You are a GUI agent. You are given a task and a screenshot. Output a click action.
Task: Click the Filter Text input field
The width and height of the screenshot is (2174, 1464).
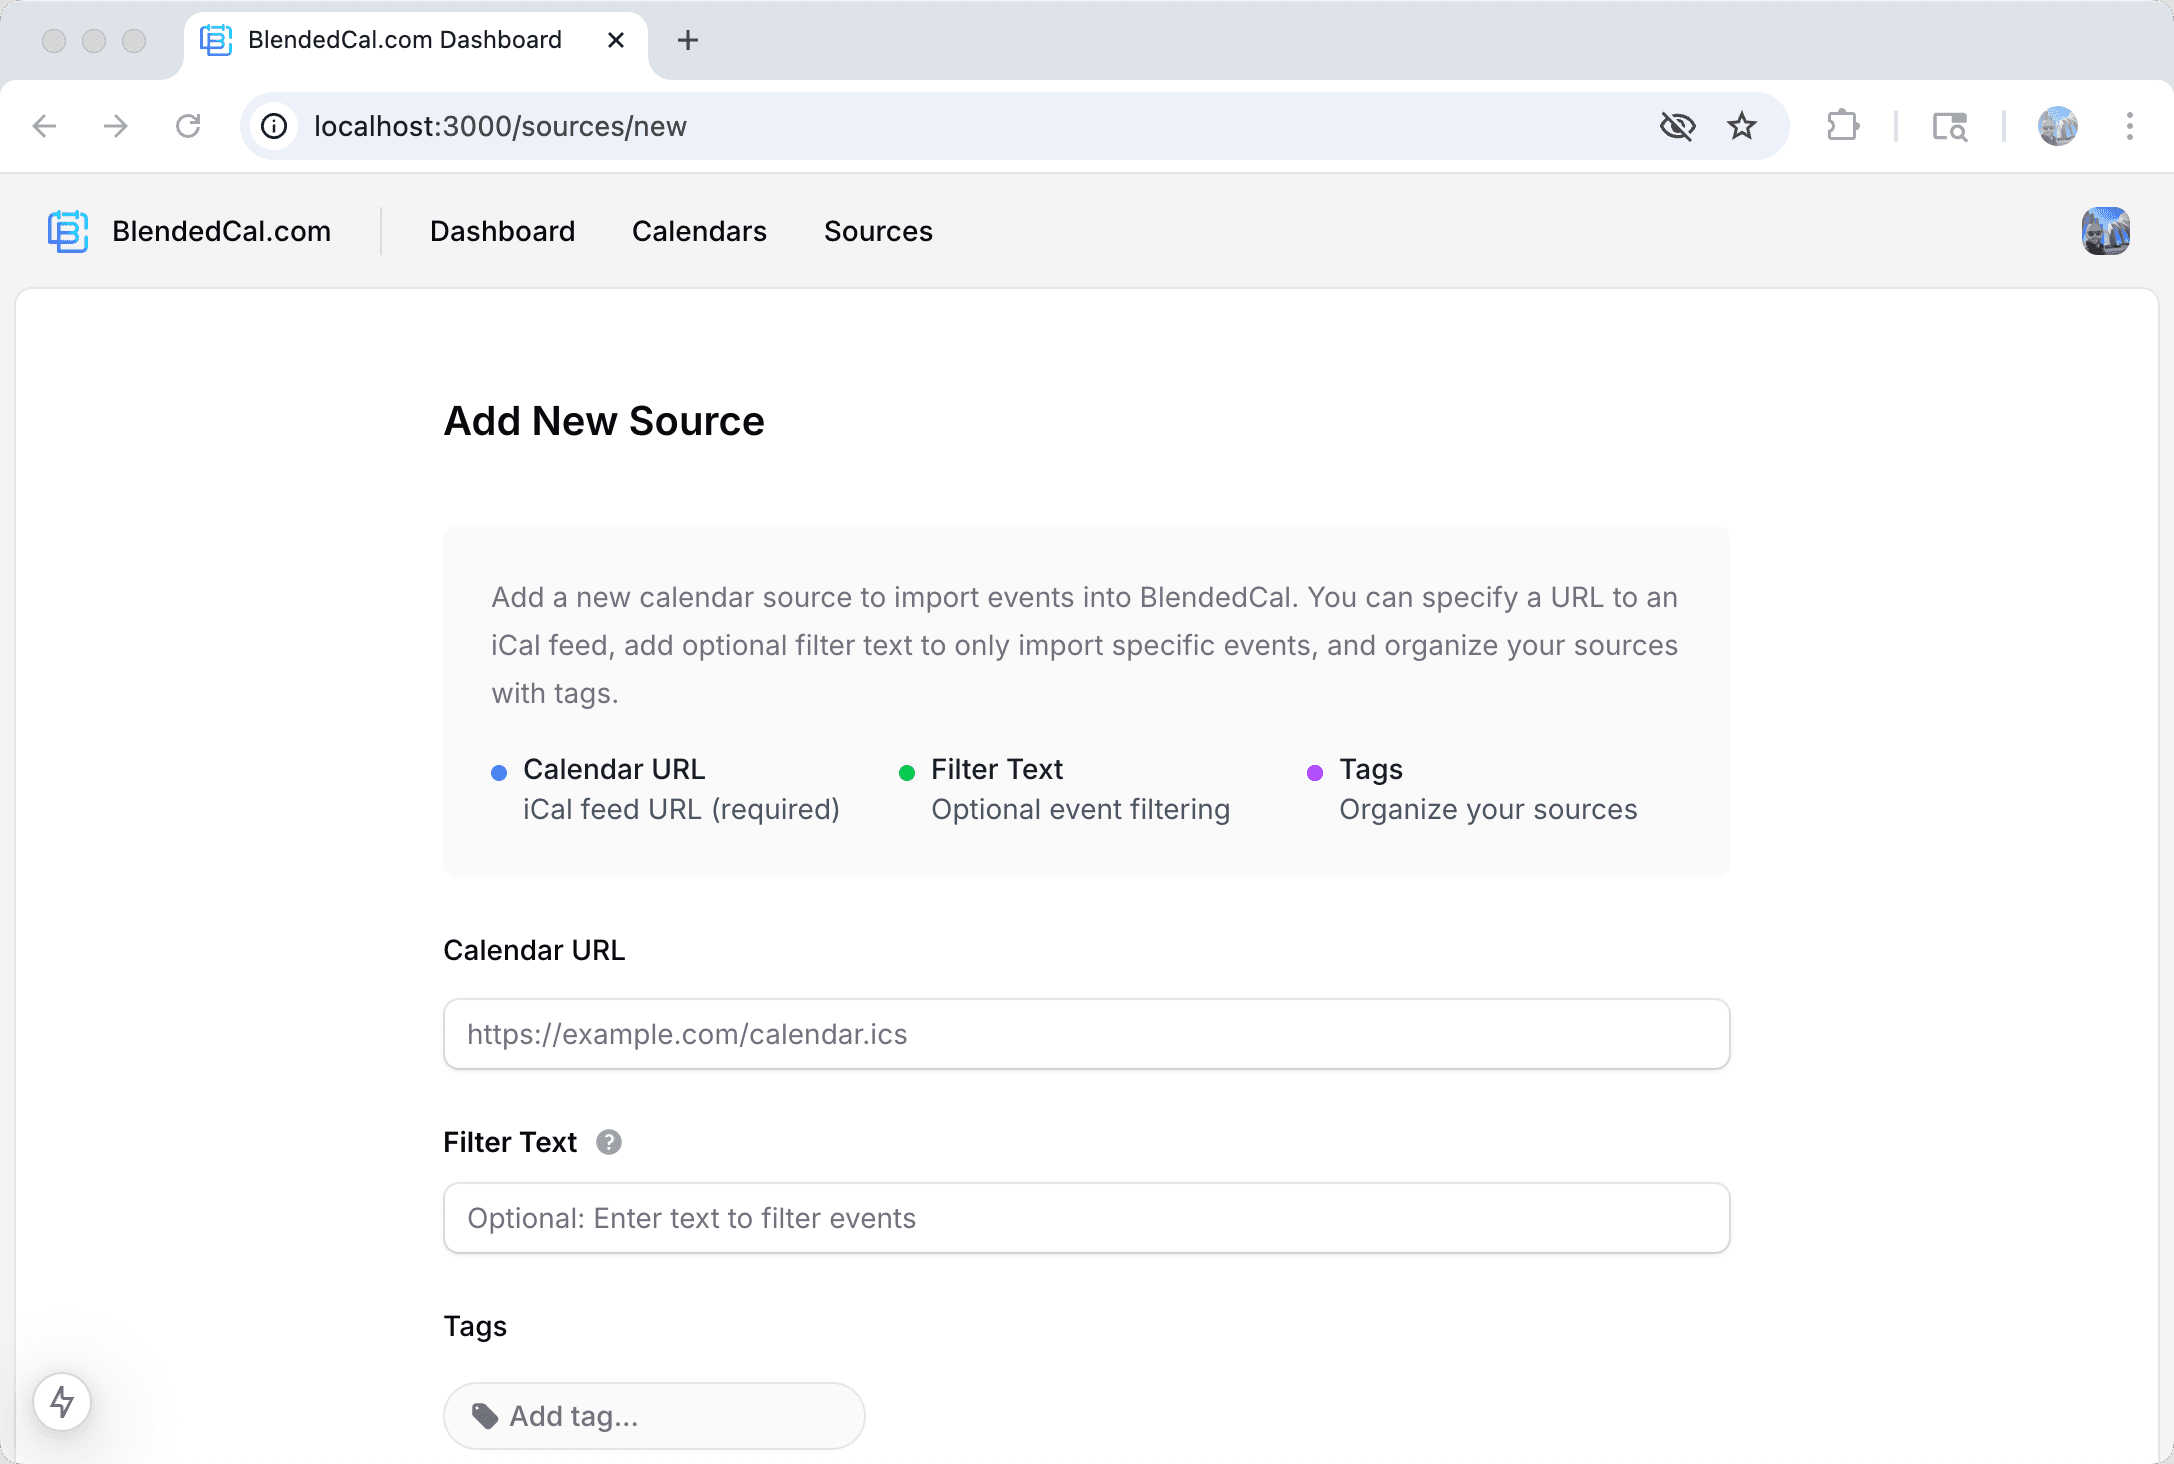1086,1218
